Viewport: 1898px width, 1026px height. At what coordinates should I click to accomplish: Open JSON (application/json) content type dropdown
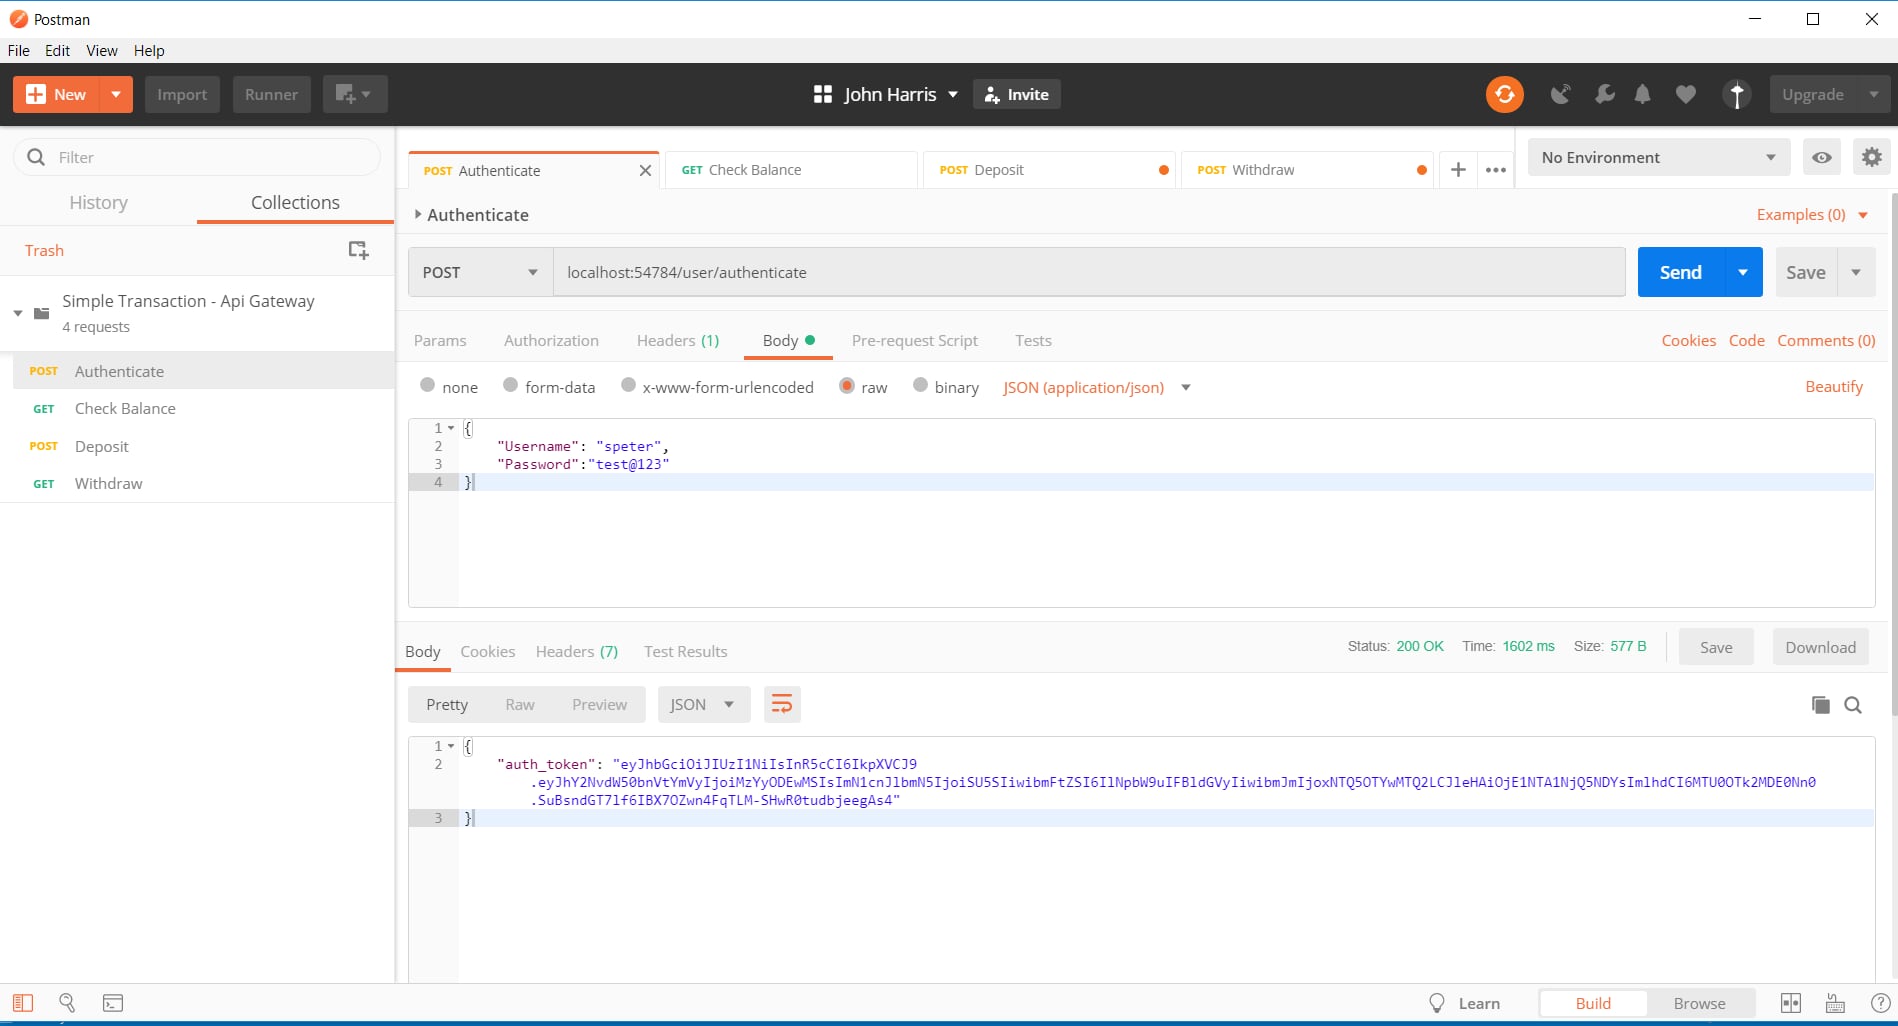pos(1097,387)
